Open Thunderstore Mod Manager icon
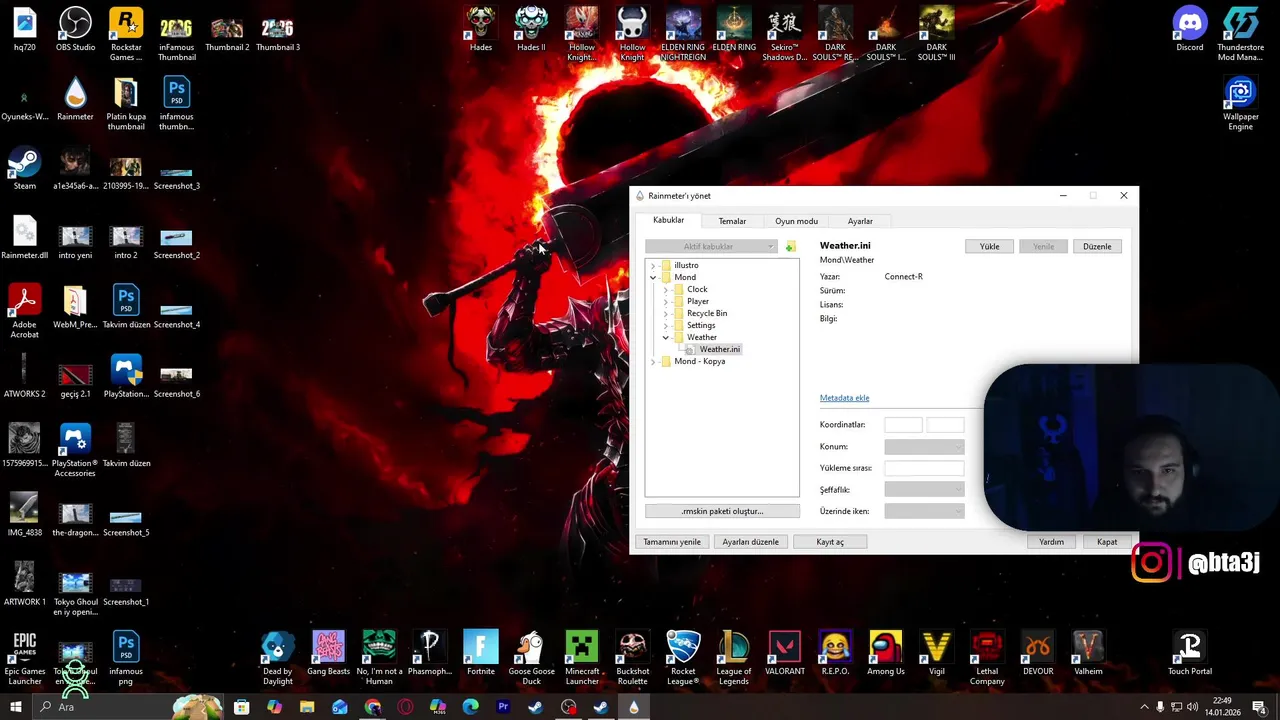Image resolution: width=1280 pixels, height=720 pixels. pyautogui.click(x=1240, y=33)
